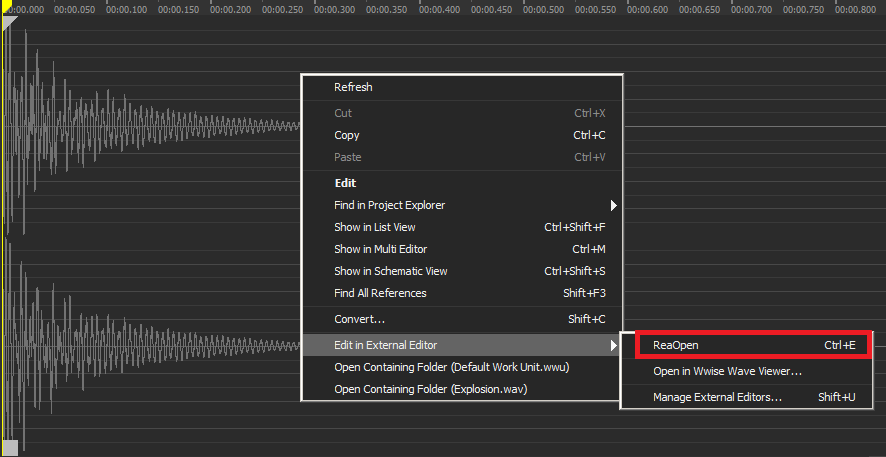The width and height of the screenshot is (886, 457).
Task: Click the 00:00.600 mark on time ruler
Action: click(x=648, y=9)
